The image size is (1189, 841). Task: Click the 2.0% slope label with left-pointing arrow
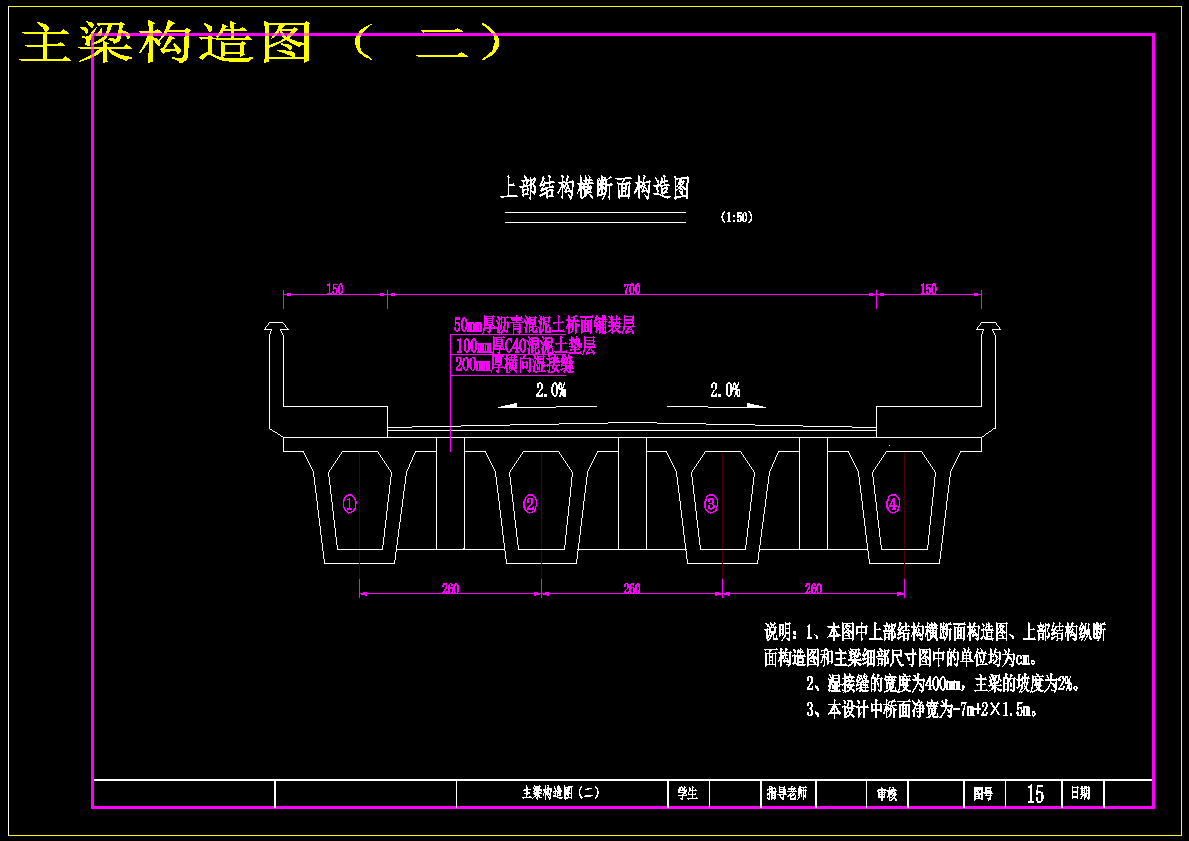point(551,391)
